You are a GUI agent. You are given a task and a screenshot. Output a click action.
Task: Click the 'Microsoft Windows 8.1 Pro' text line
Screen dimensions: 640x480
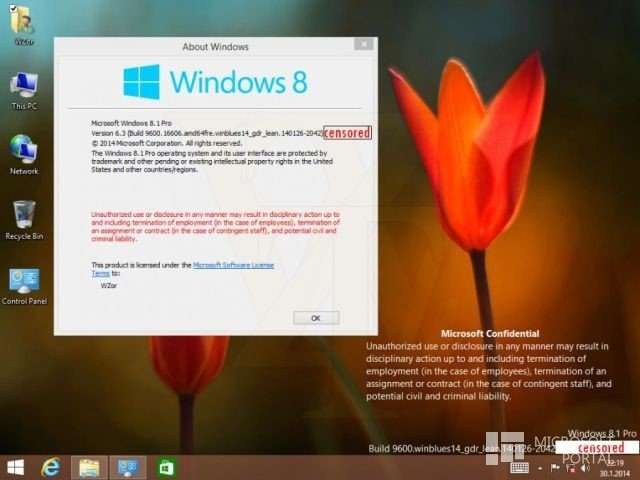(x=131, y=123)
